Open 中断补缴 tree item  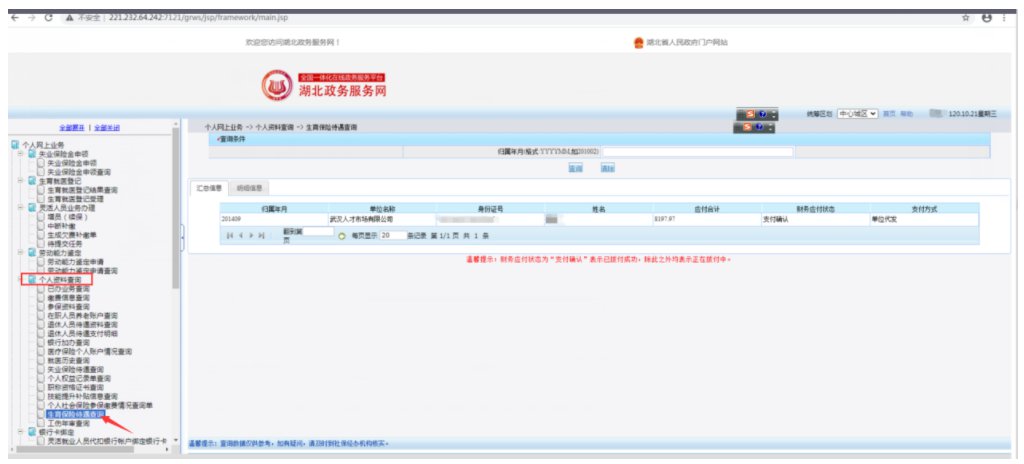pos(61,225)
